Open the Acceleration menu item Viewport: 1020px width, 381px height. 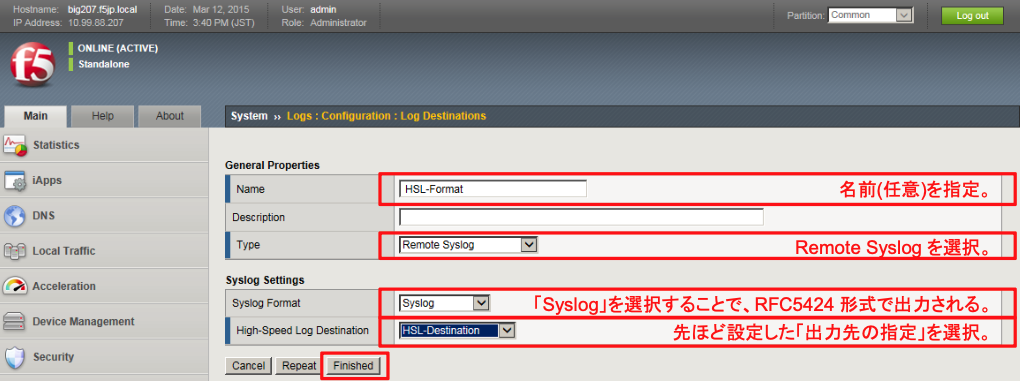[104, 286]
